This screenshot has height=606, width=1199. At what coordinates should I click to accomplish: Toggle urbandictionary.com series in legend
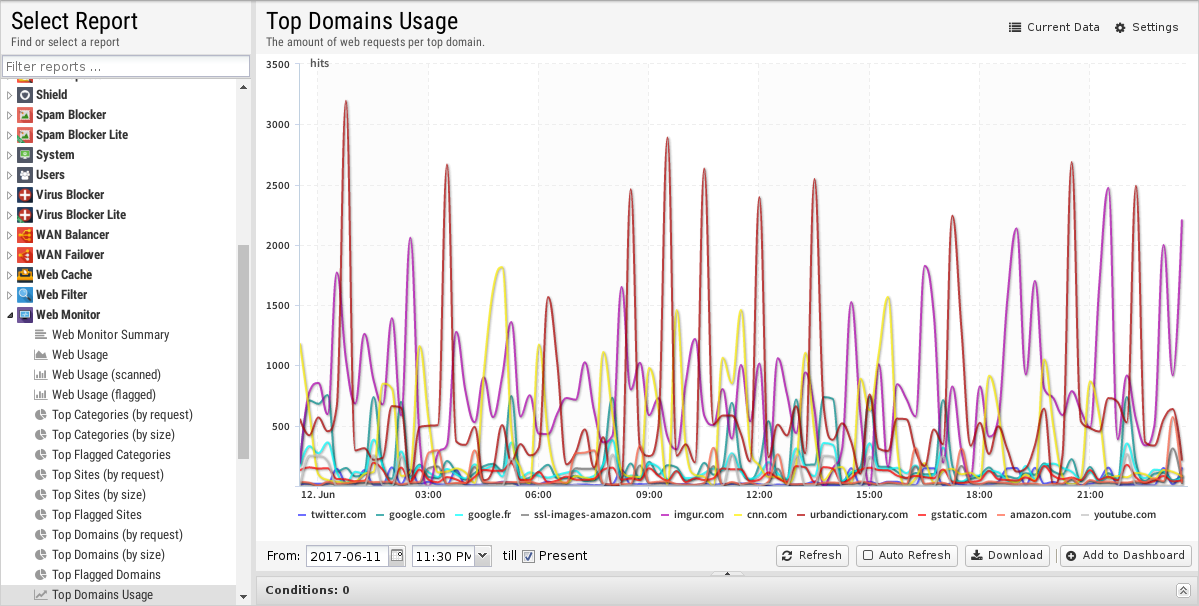[x=853, y=515]
